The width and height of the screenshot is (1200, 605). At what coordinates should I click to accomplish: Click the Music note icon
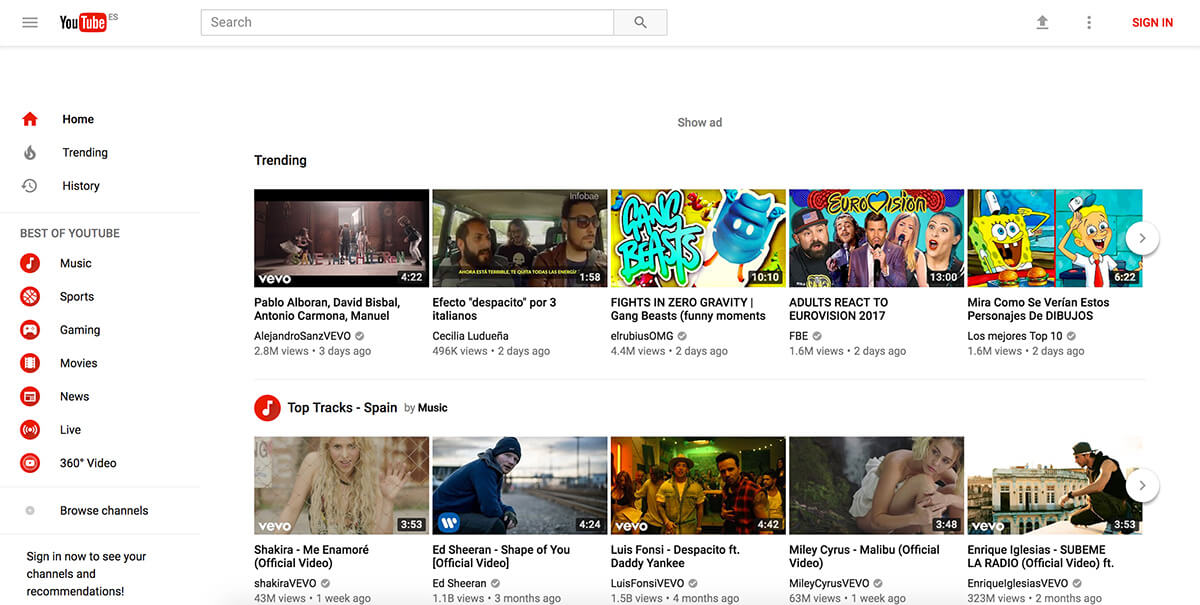pos(30,263)
